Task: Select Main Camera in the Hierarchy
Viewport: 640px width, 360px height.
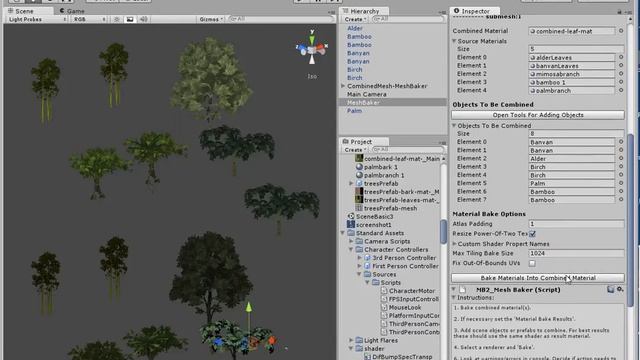Action: (x=367, y=94)
